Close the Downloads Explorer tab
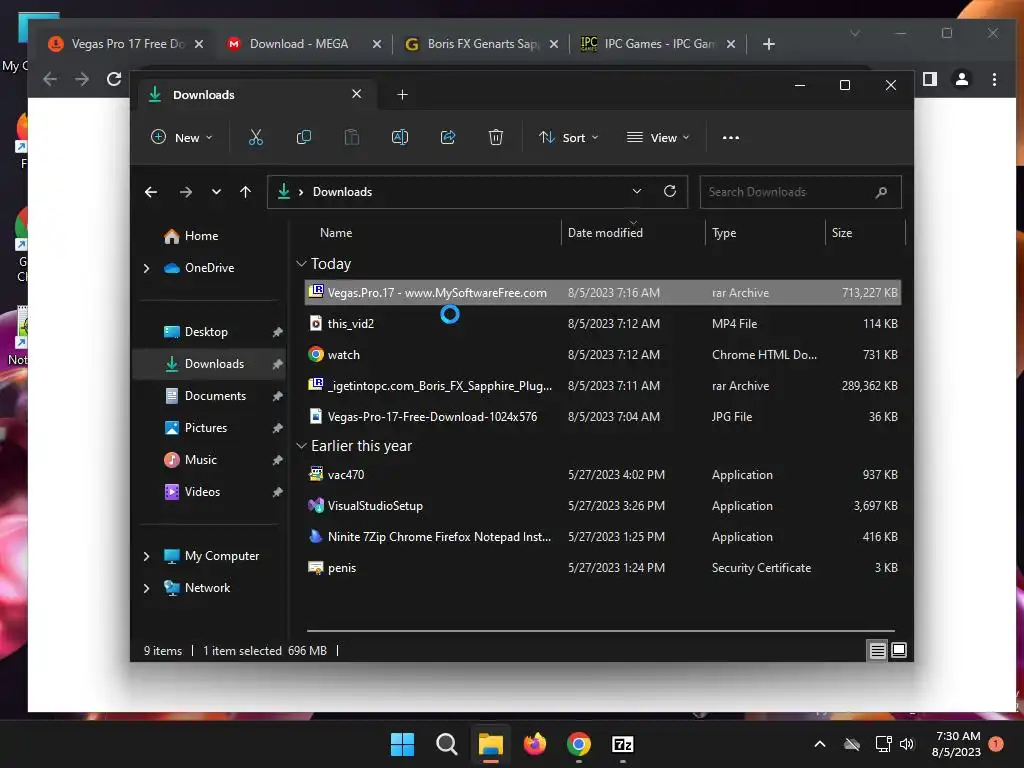Screen dimensions: 1024x768 pos(357,94)
